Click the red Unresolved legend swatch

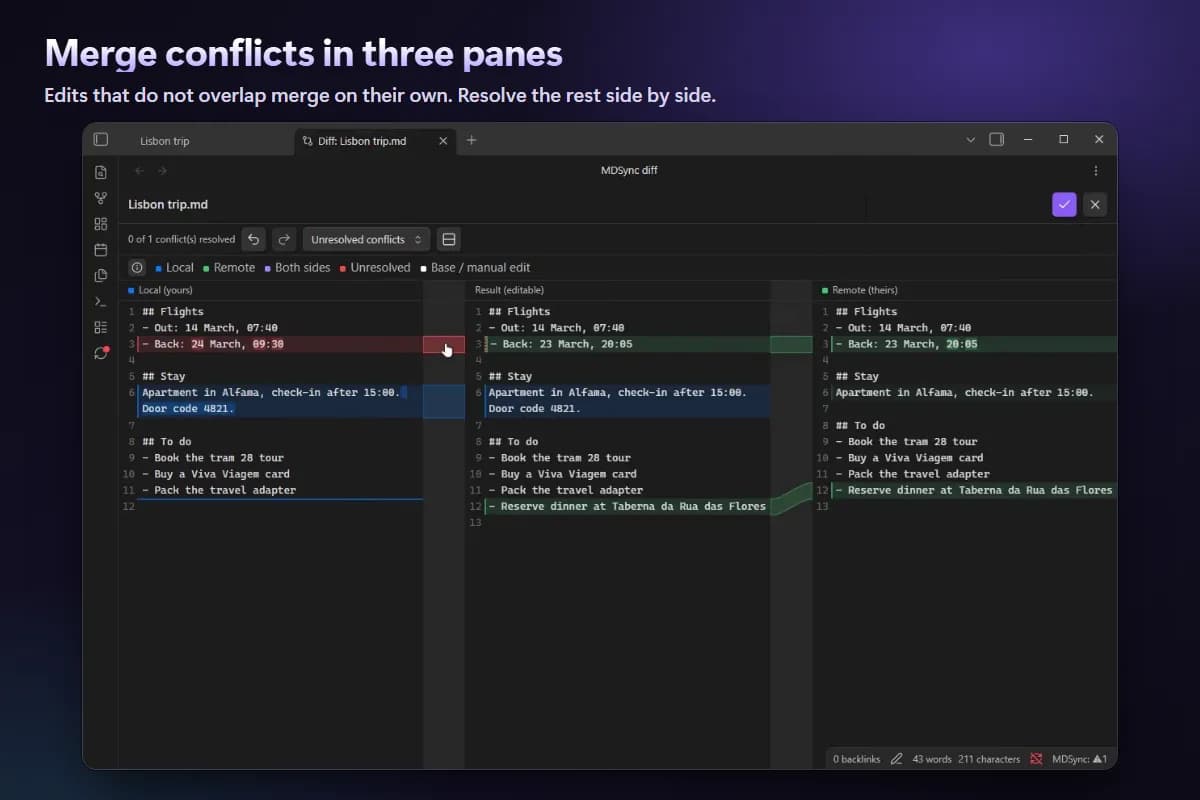[x=343, y=268]
